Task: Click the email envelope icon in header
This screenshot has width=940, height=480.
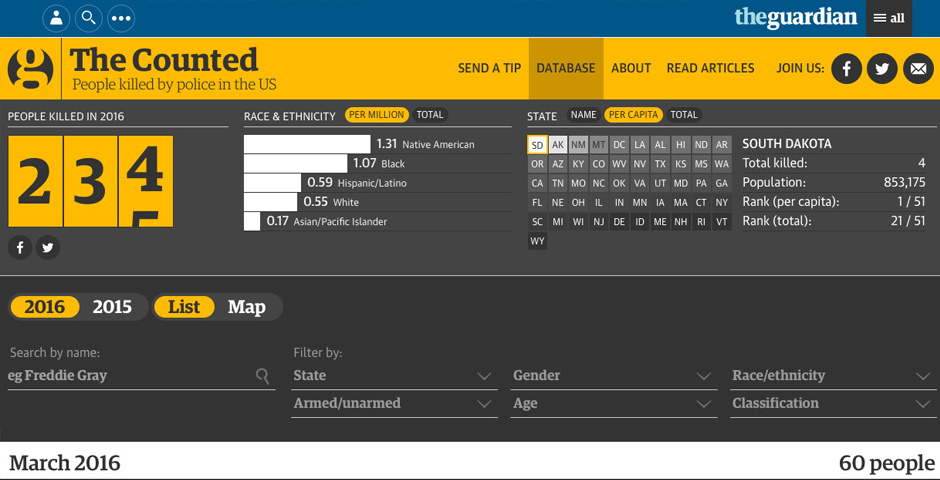Action: tap(918, 68)
